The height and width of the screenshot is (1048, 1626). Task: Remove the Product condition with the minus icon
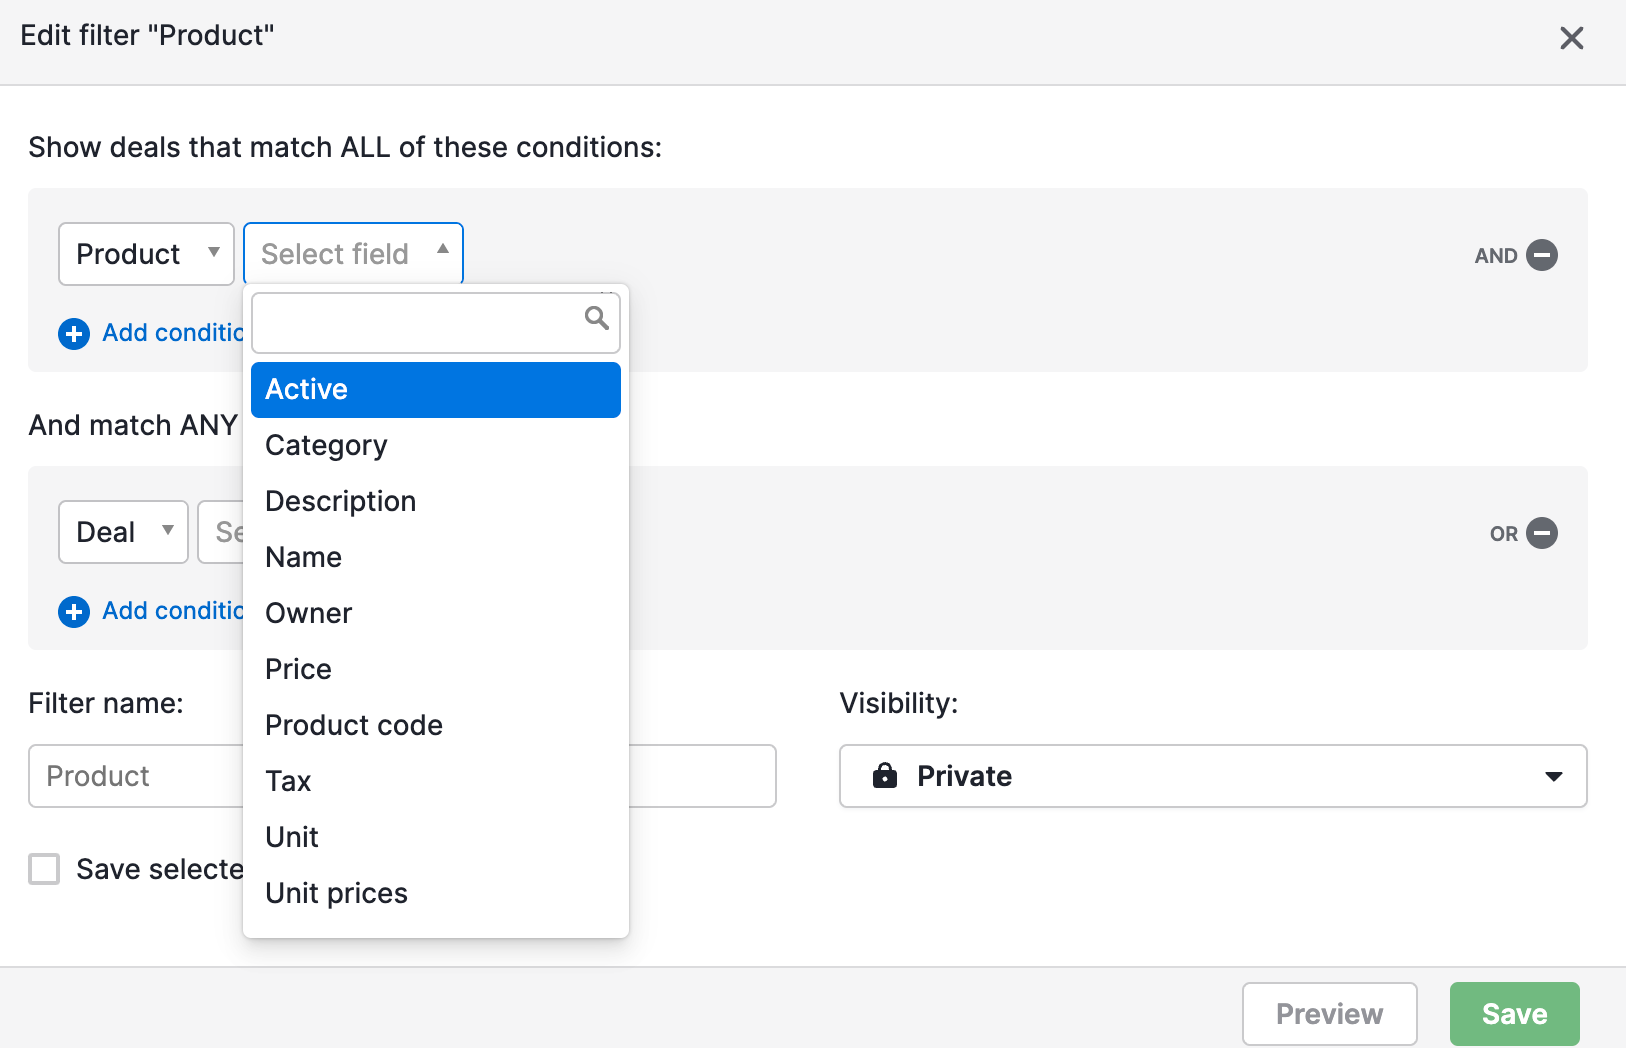pyautogui.click(x=1541, y=255)
